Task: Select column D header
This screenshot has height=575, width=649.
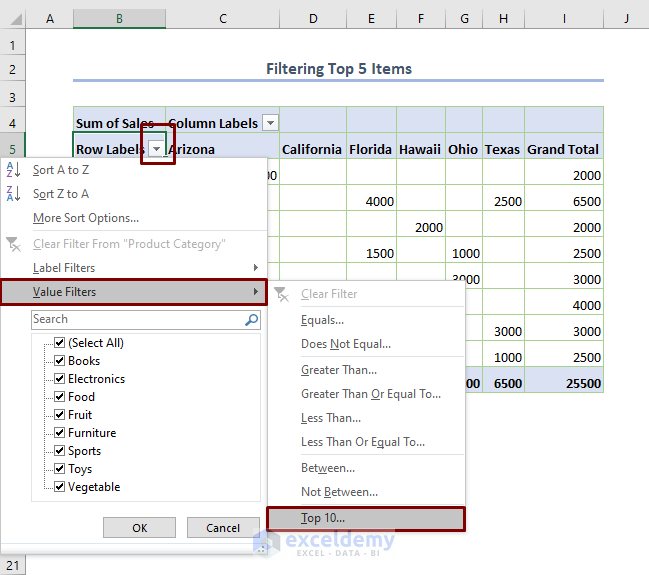Action: click(313, 19)
